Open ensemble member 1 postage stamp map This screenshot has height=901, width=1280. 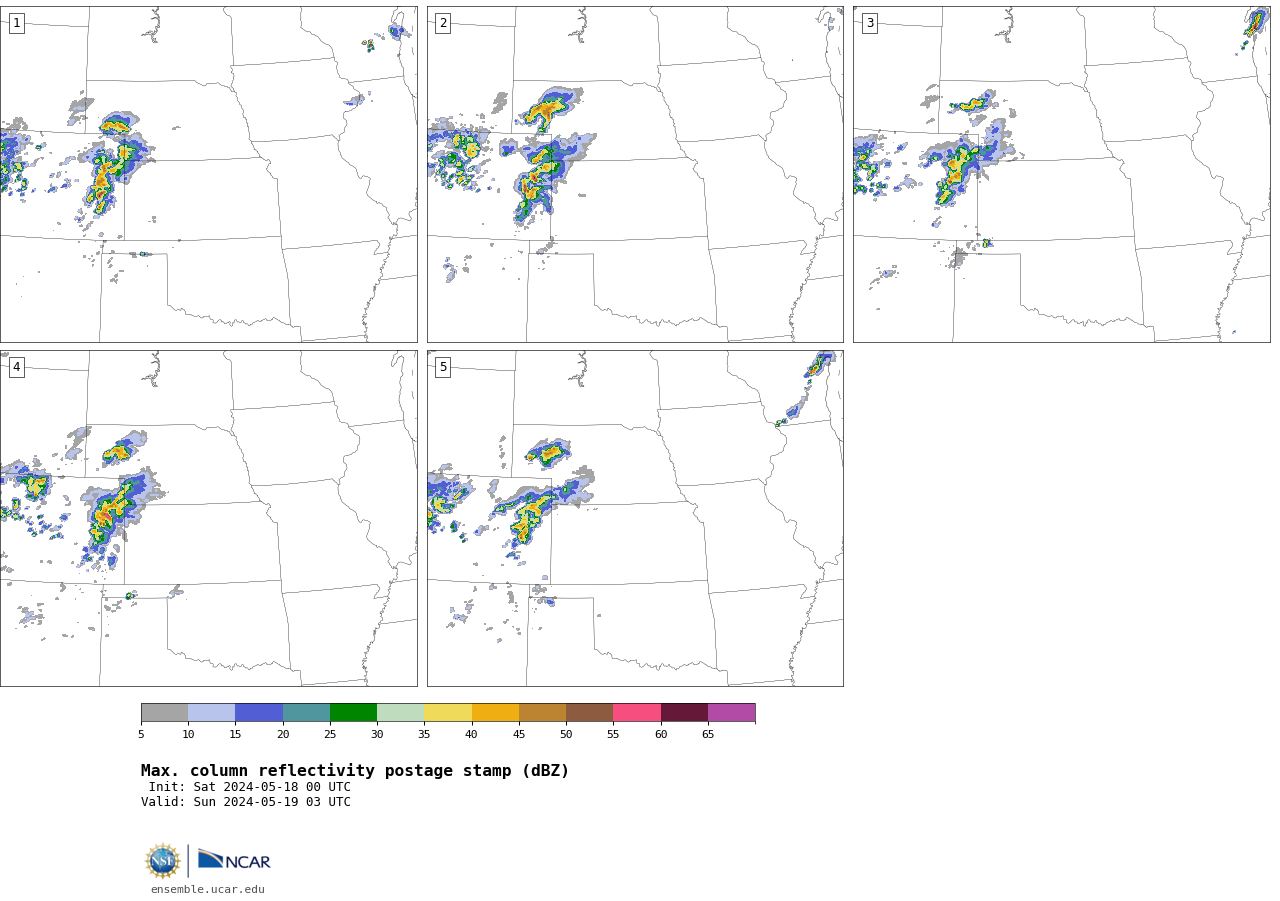[208, 174]
